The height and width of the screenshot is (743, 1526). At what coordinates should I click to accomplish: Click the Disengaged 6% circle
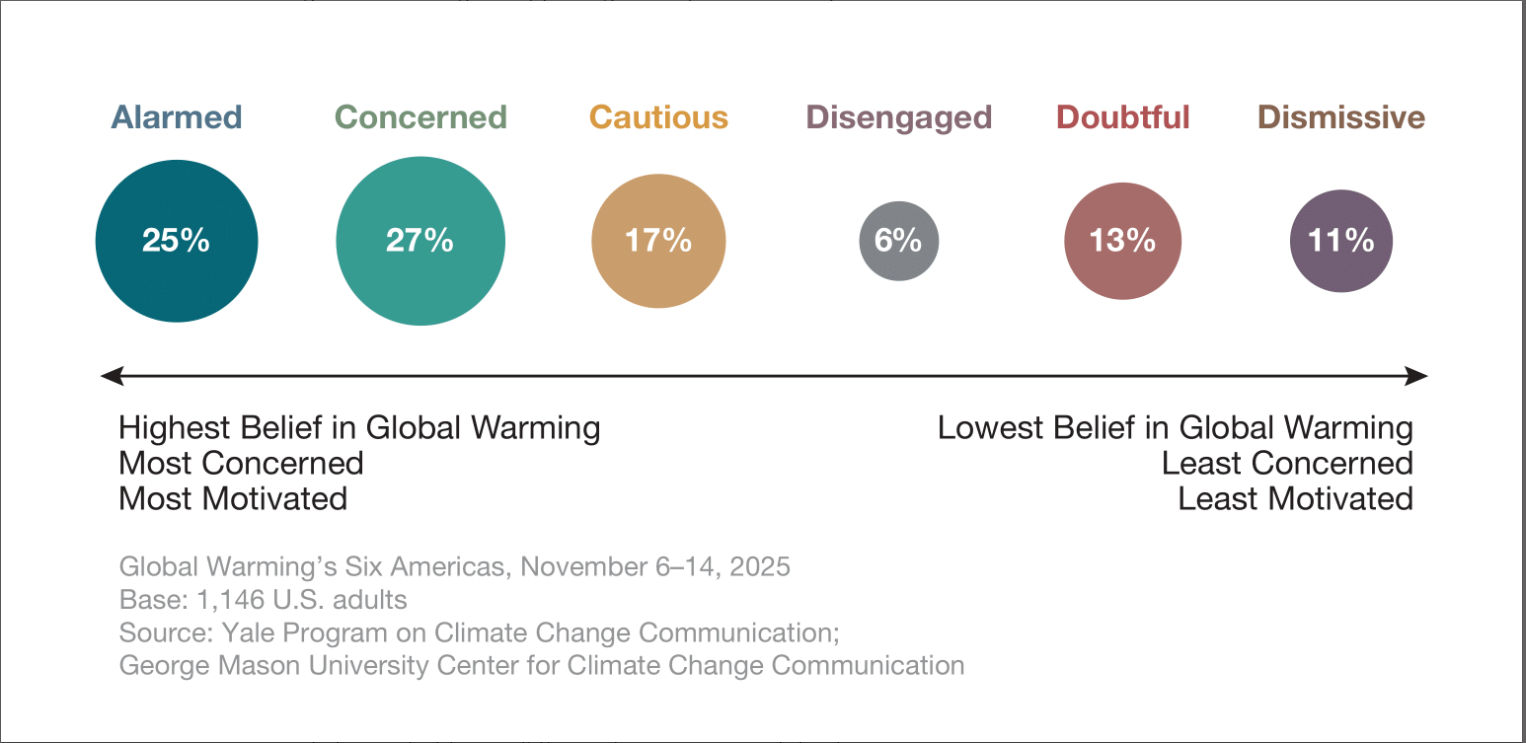[x=899, y=241]
